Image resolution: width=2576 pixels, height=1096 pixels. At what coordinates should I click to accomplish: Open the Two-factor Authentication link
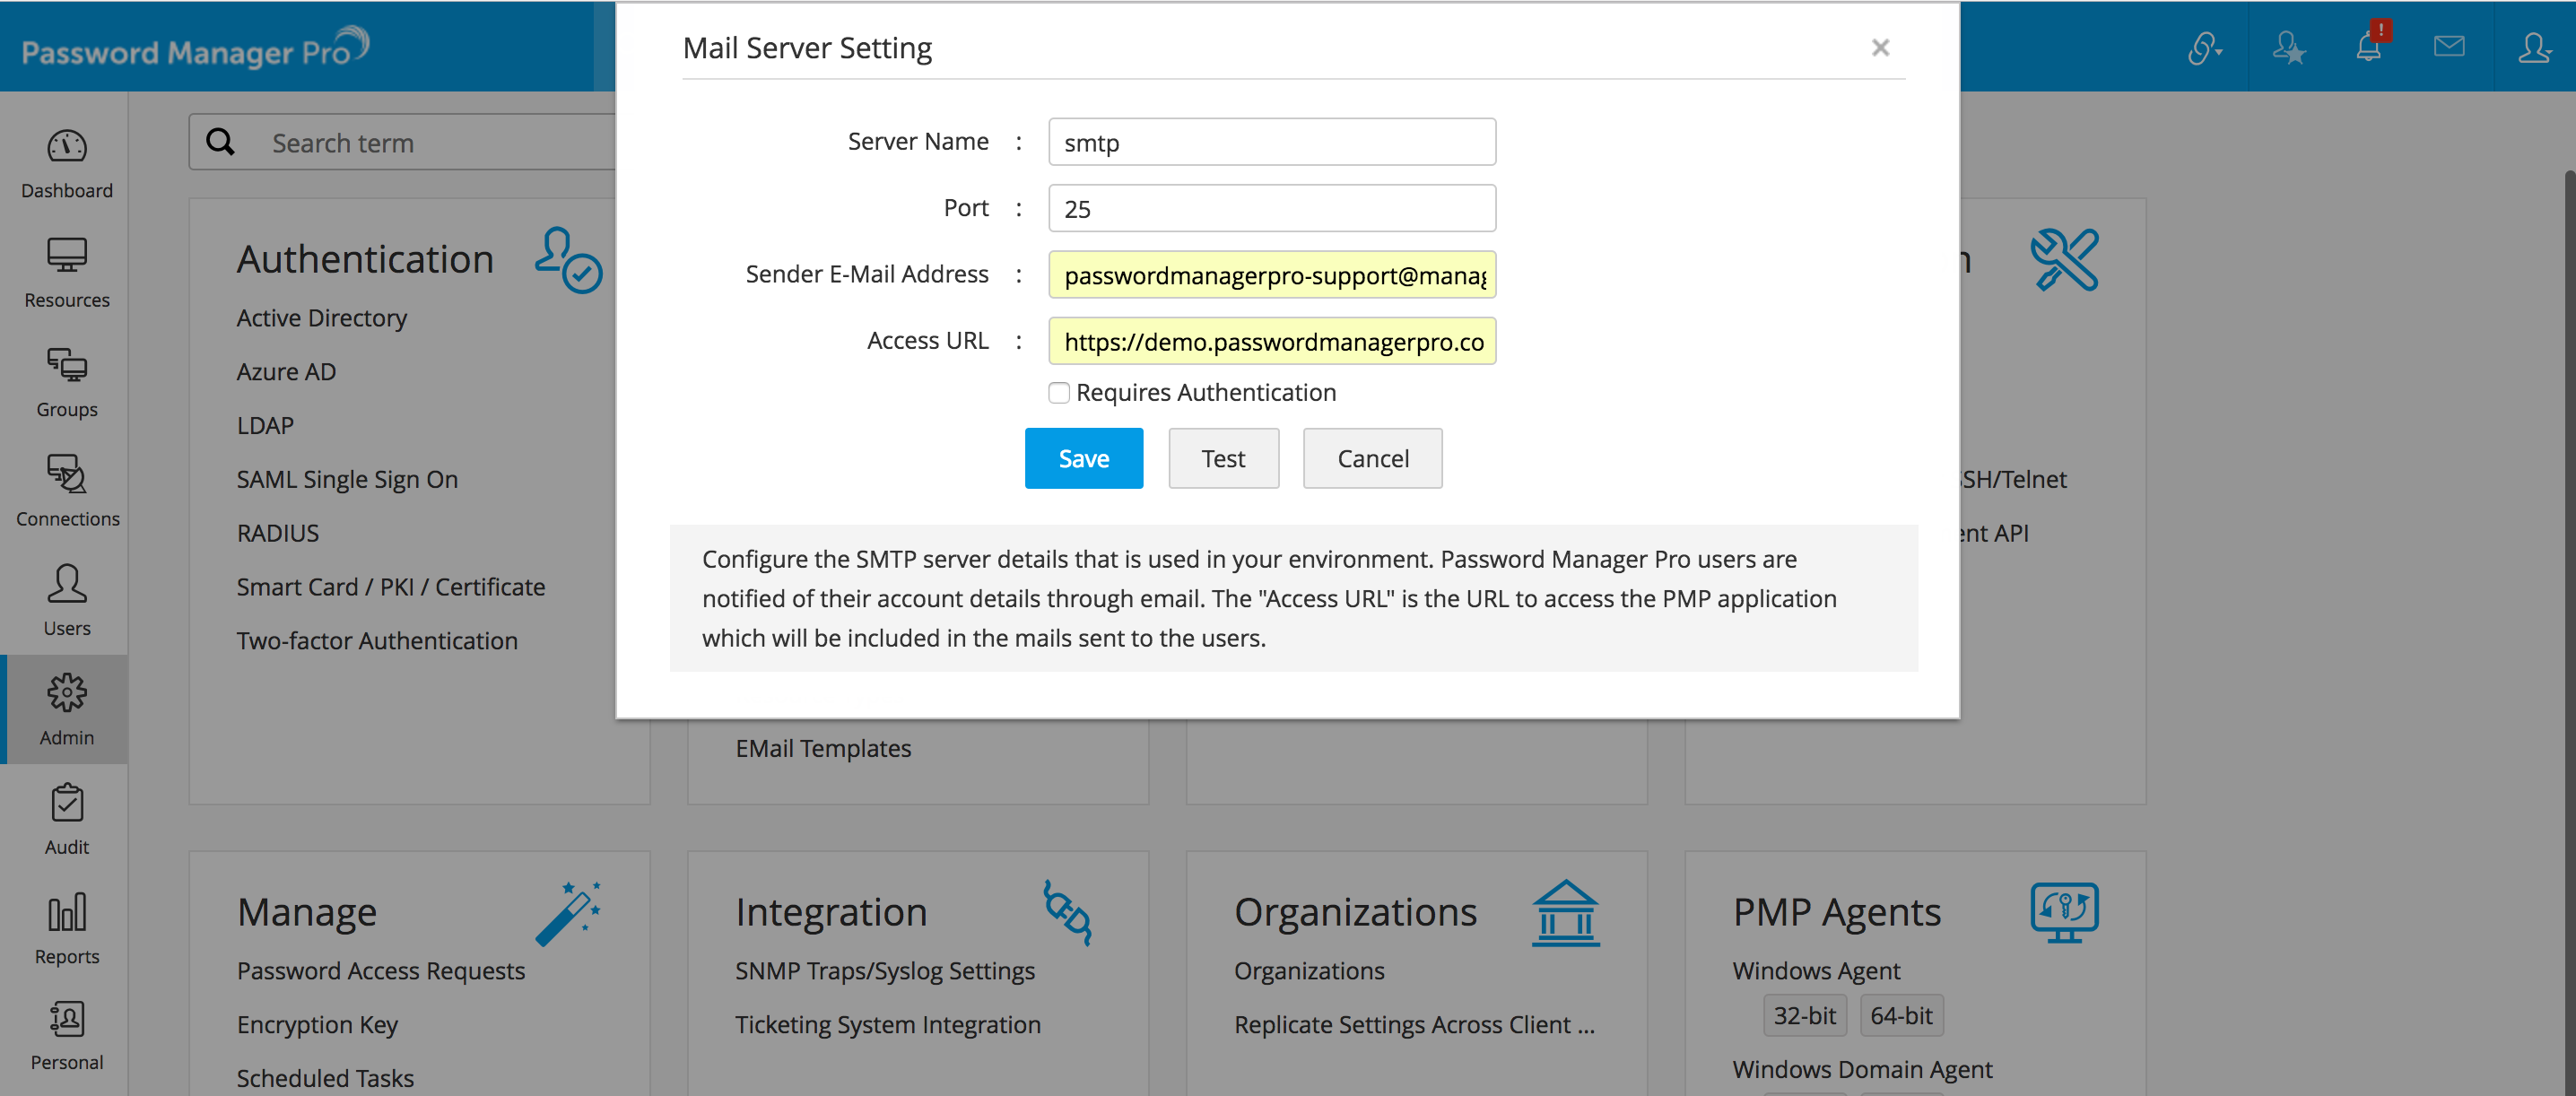point(377,640)
